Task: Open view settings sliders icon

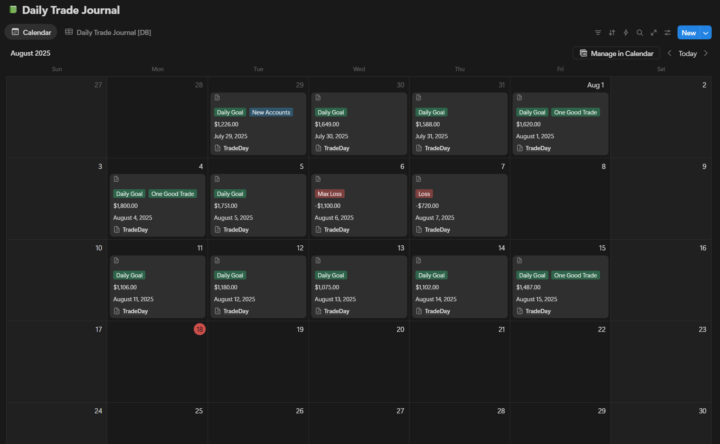Action: (668, 33)
